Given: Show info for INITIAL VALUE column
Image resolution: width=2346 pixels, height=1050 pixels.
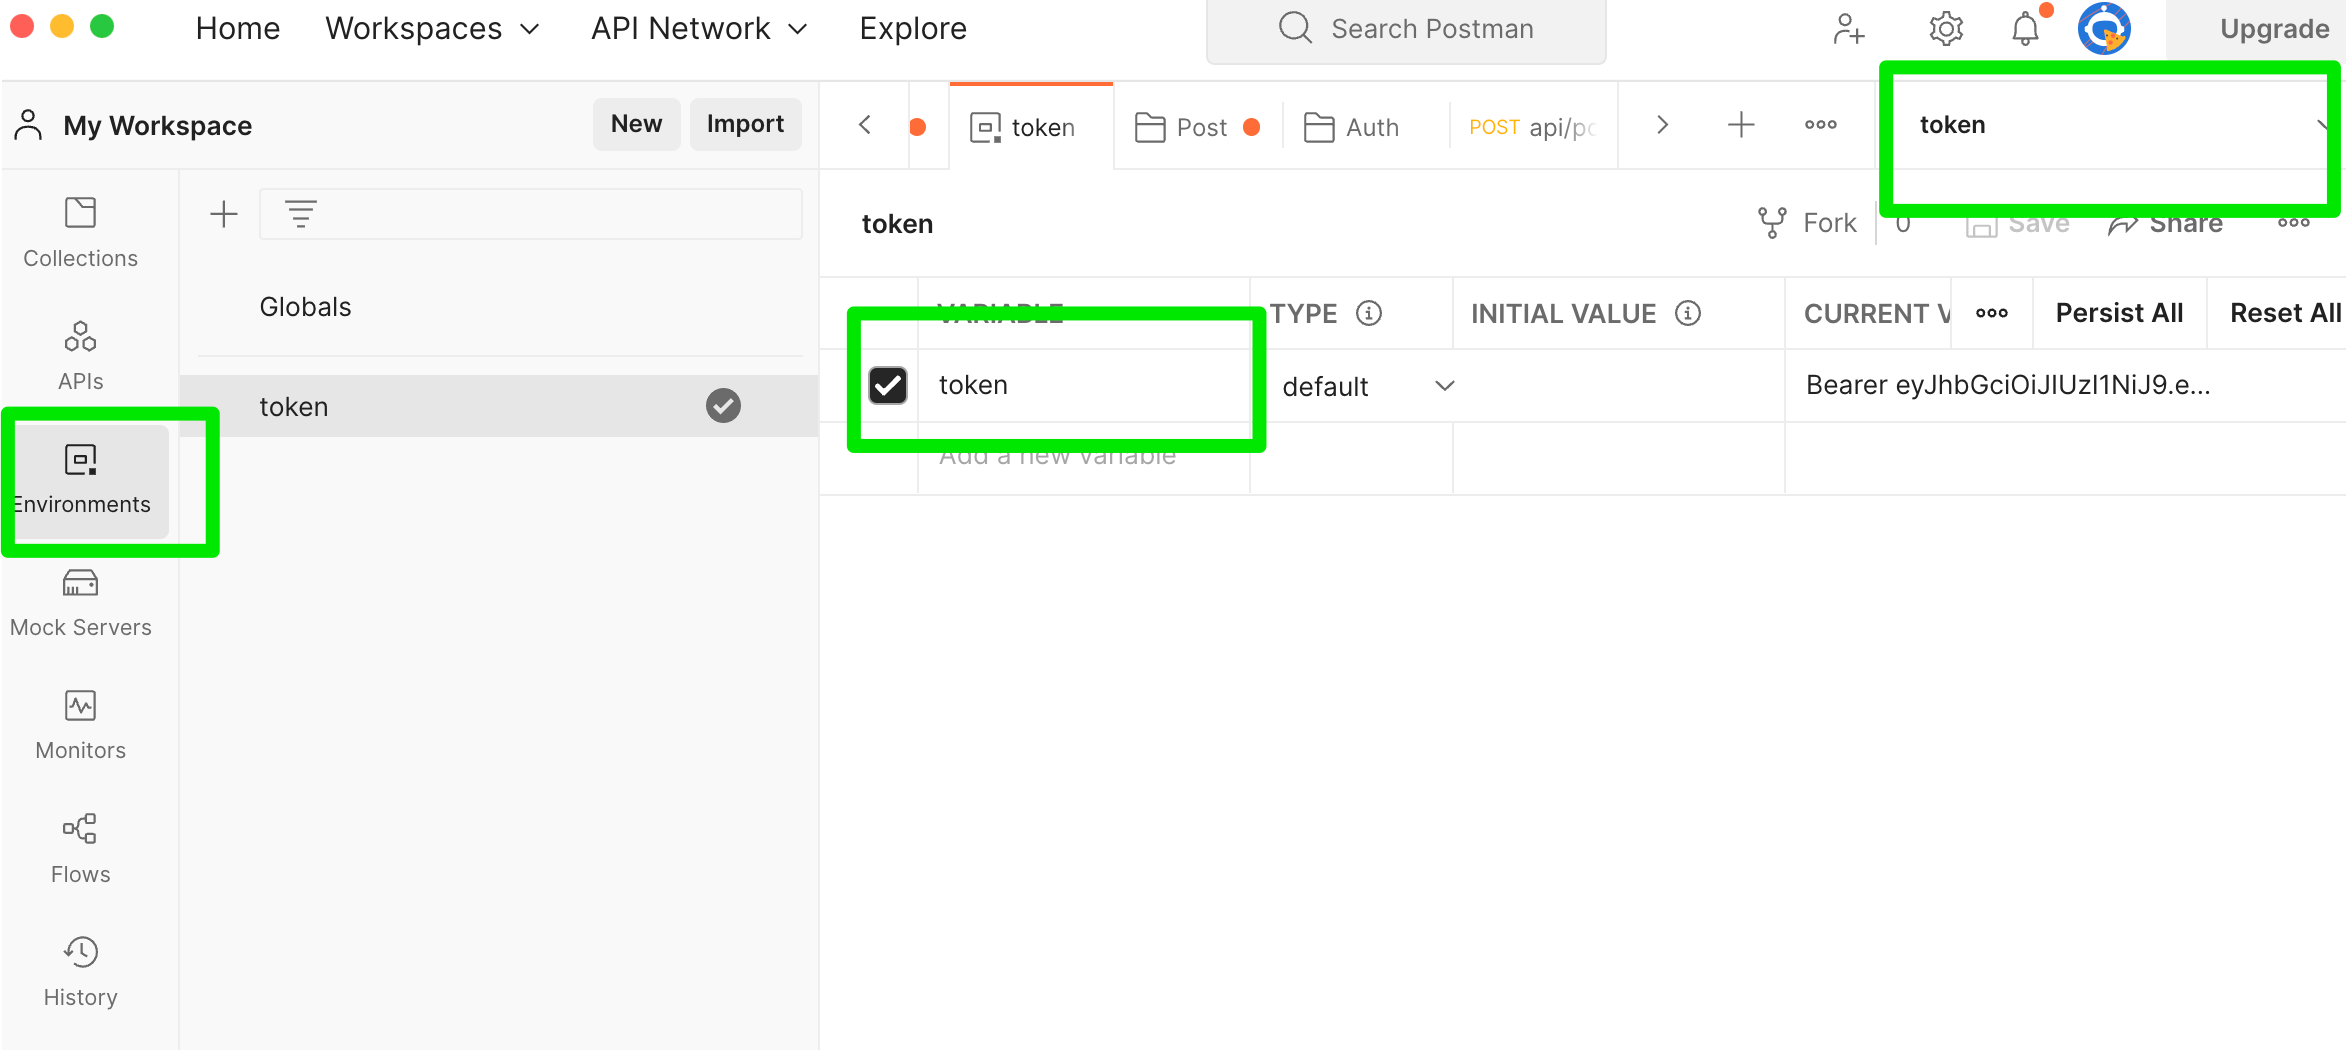Looking at the screenshot, I should 1688,313.
